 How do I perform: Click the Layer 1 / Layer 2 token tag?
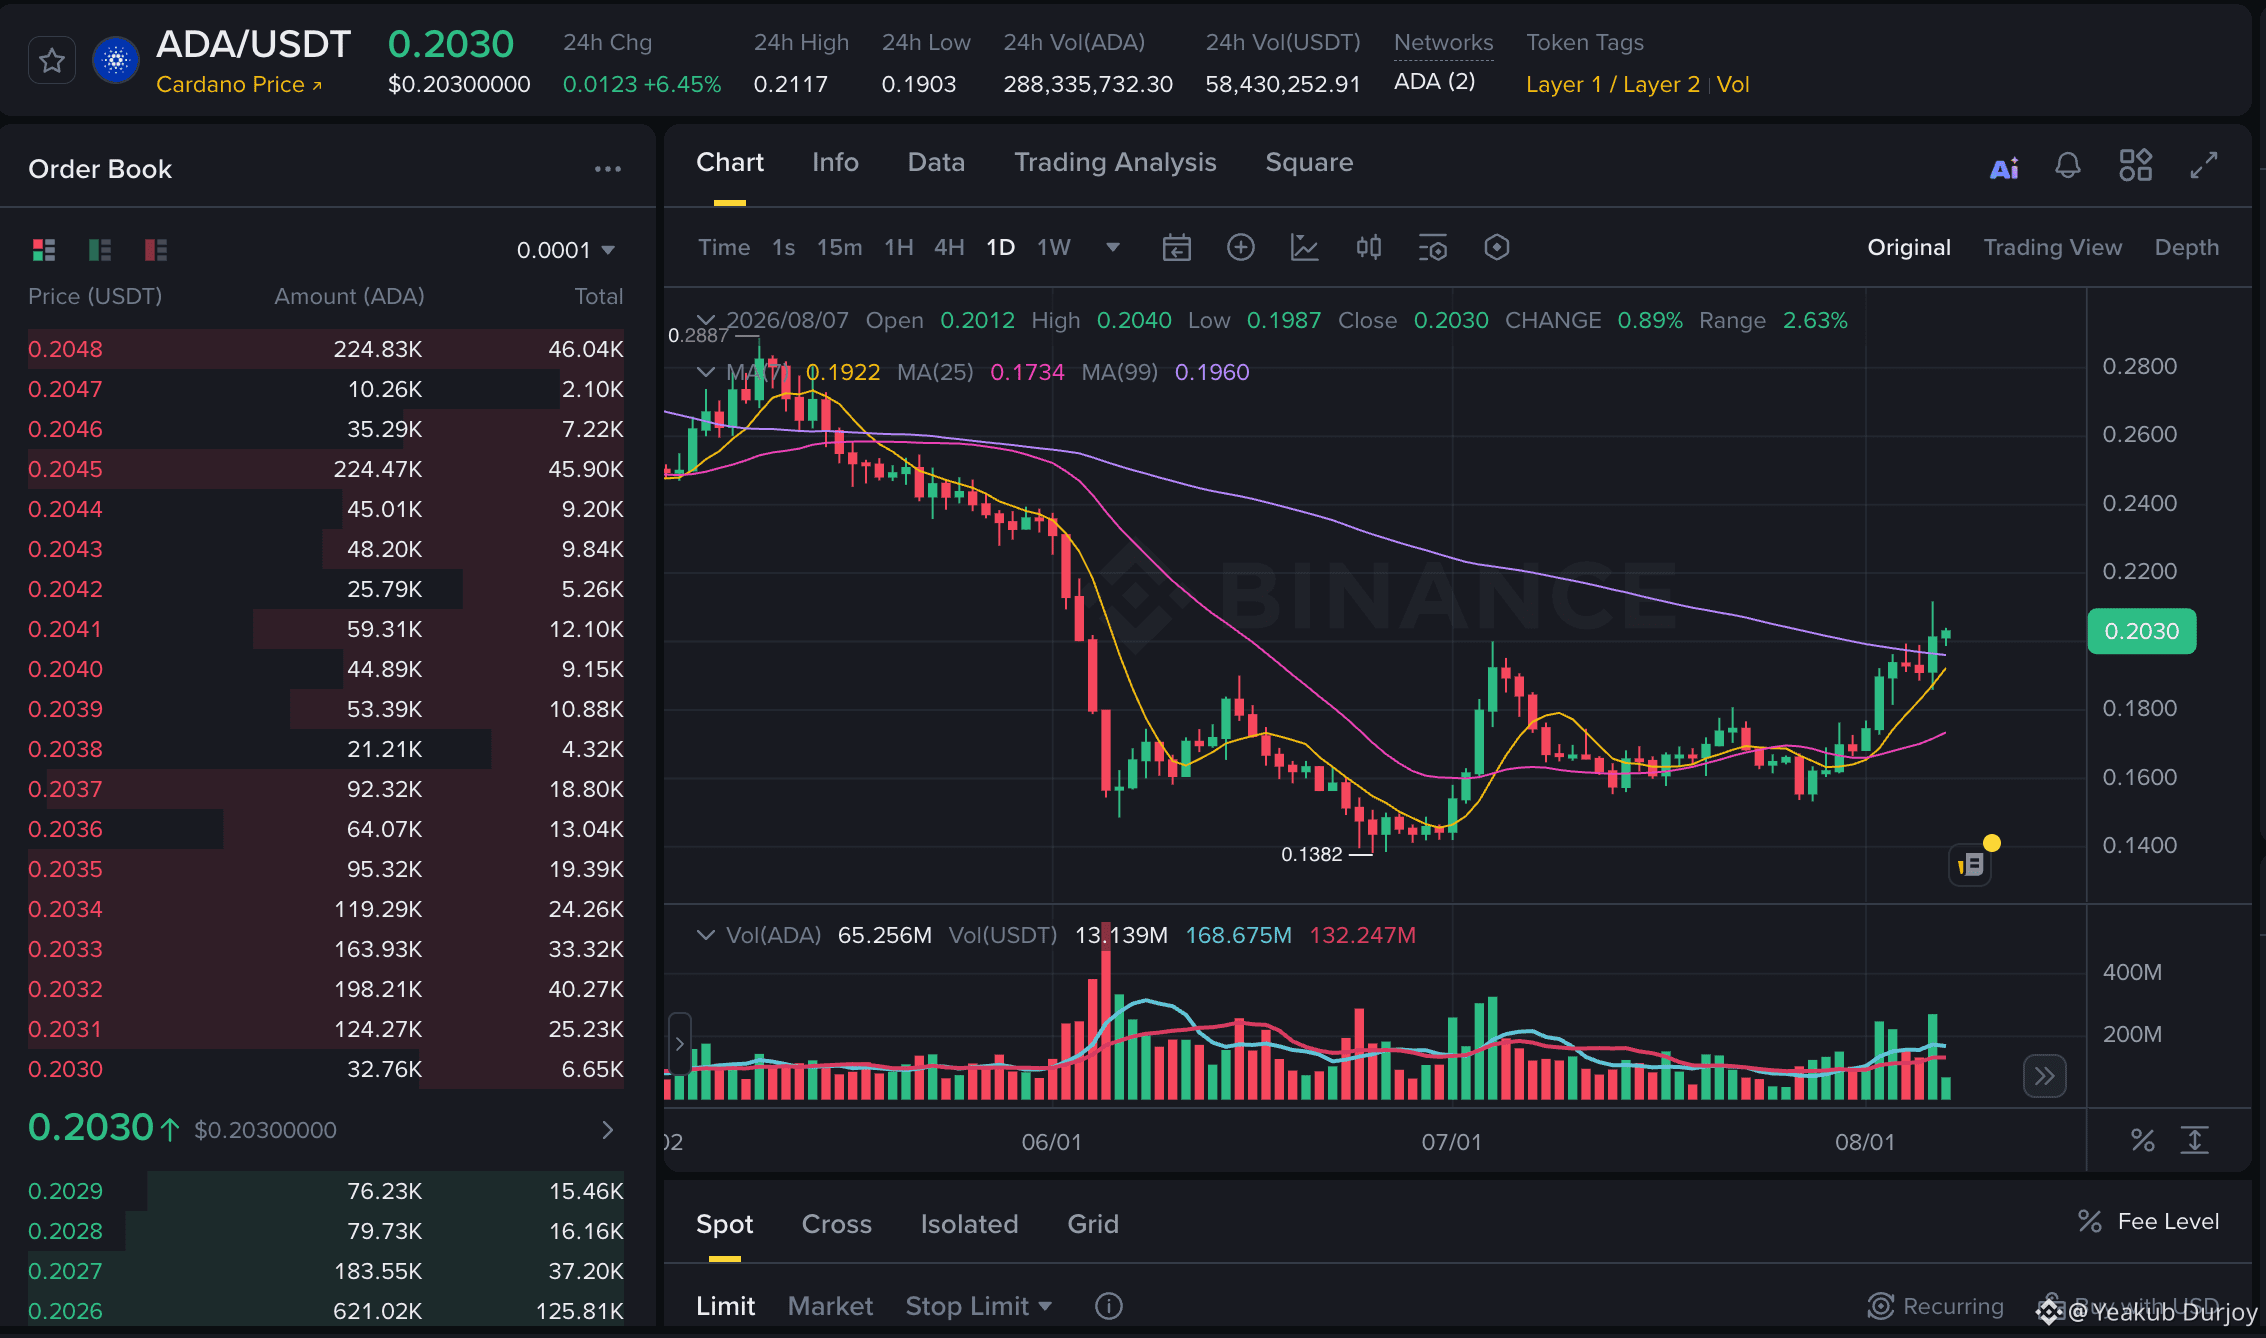tap(1612, 85)
